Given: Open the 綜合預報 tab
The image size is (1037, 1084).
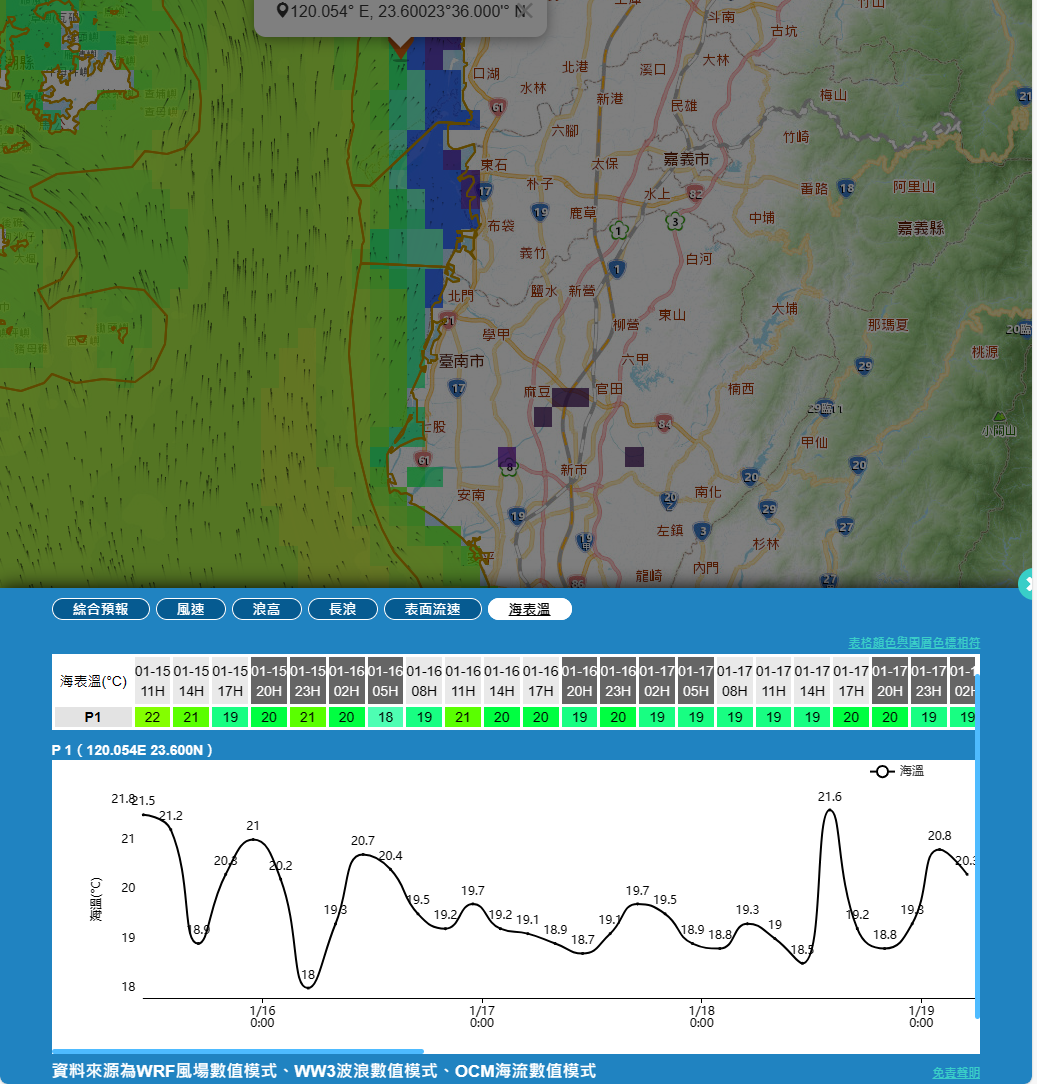Looking at the screenshot, I should (x=101, y=609).
